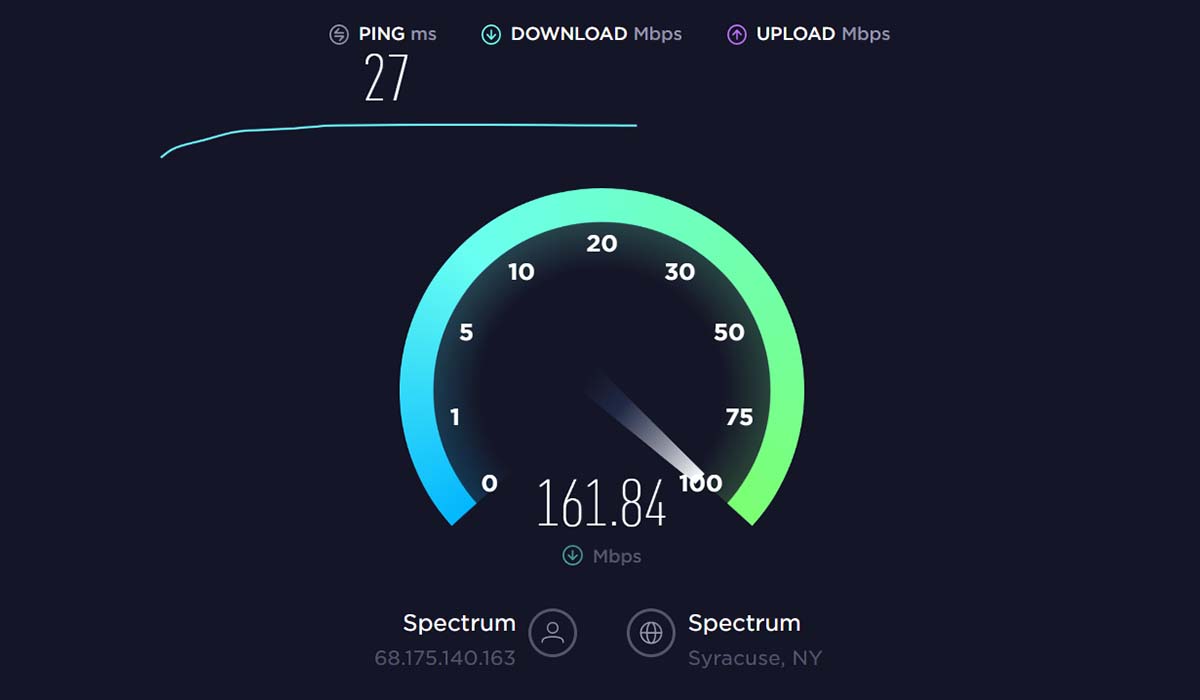Click the 0 mark on the gauge

[x=489, y=484]
